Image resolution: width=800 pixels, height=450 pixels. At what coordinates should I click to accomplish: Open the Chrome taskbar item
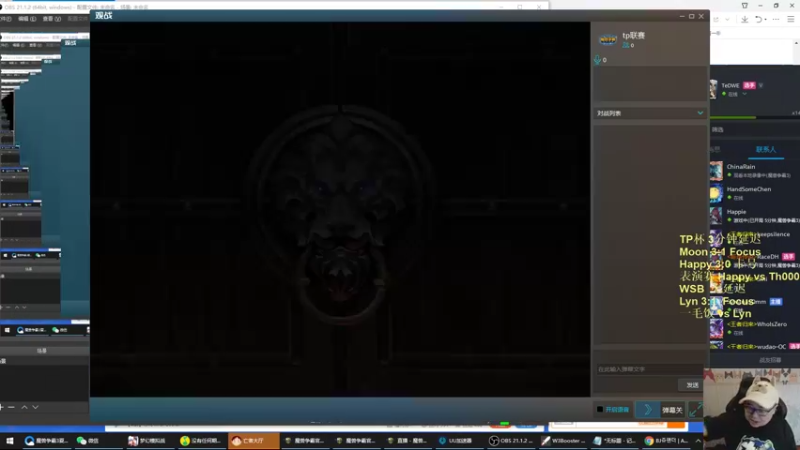(667, 440)
